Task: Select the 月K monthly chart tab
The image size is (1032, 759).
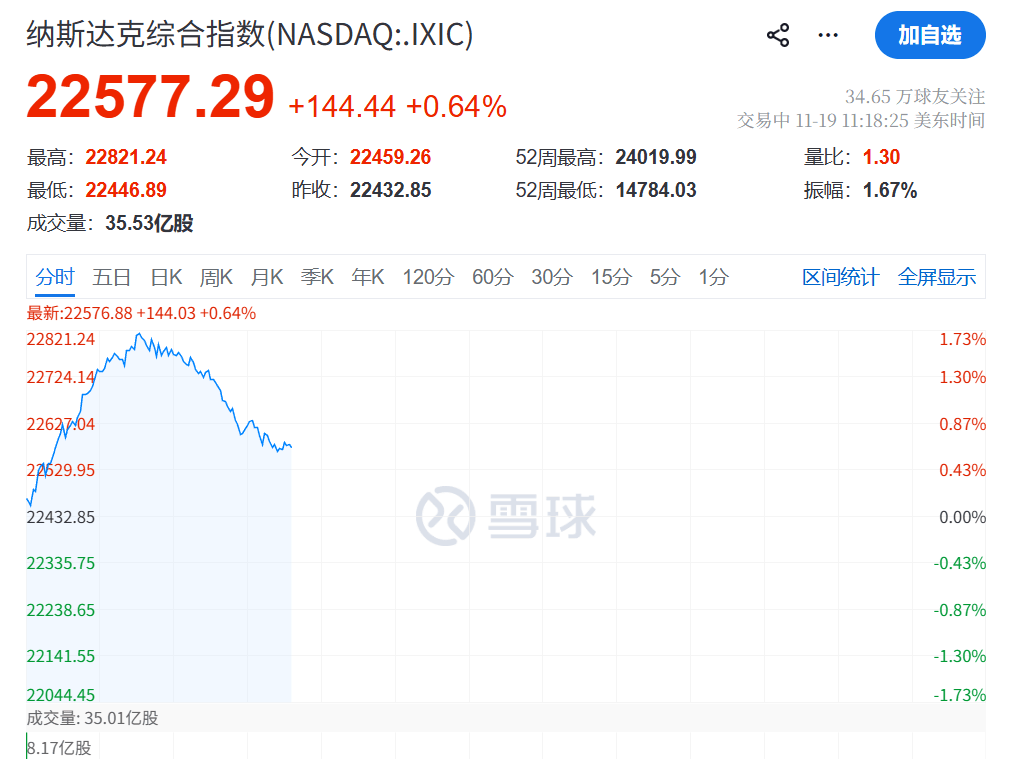Action: click(266, 277)
